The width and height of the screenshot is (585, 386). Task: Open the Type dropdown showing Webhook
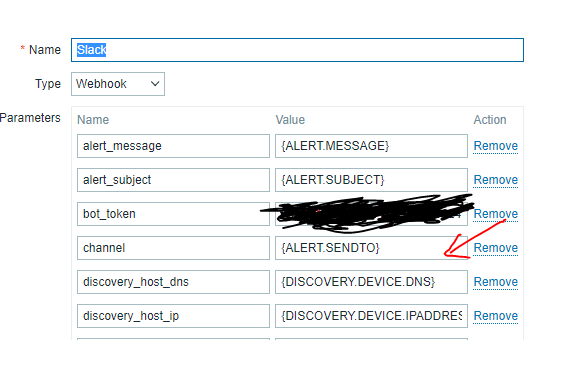tap(118, 84)
